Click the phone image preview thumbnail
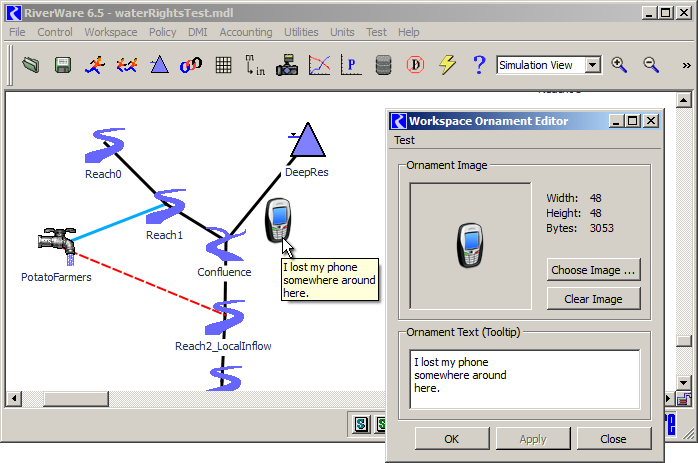Image resolution: width=698 pixels, height=463 pixels. point(470,246)
